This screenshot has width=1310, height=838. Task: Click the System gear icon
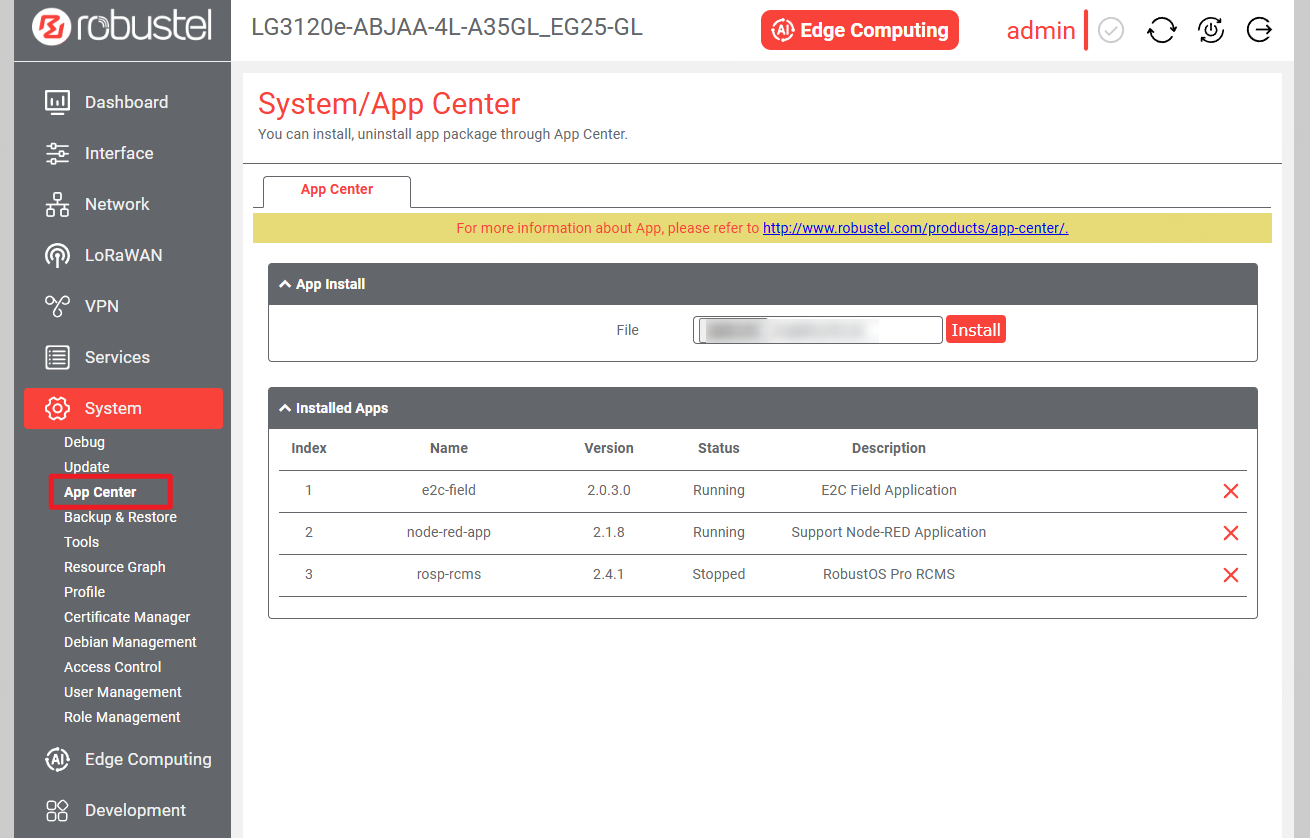(57, 408)
